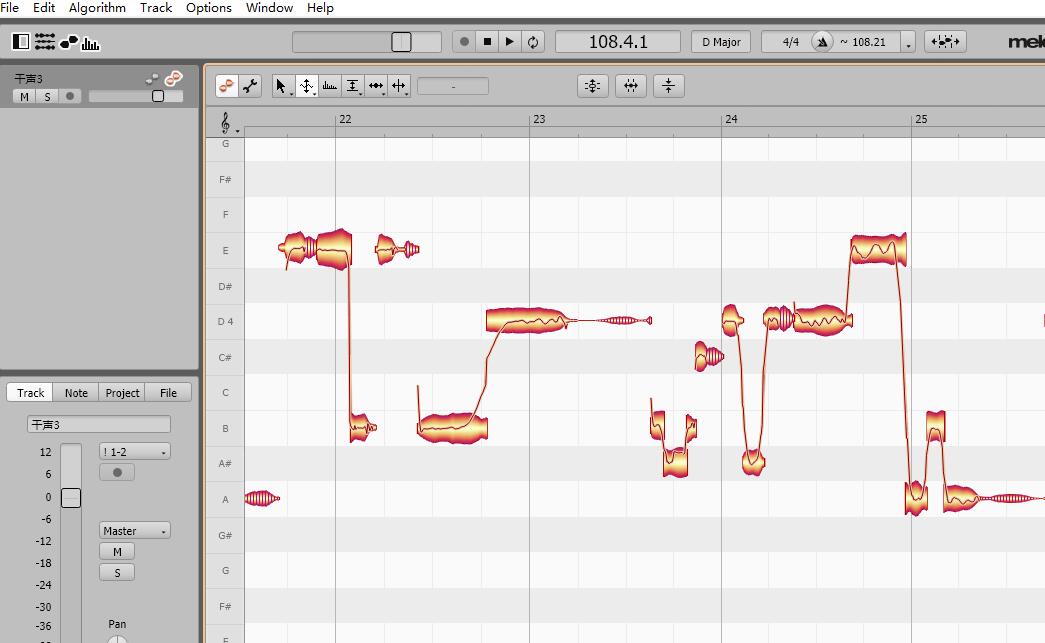The image size is (1045, 643).
Task: Select the long D4 note blob at bar 23
Action: [x=526, y=321]
